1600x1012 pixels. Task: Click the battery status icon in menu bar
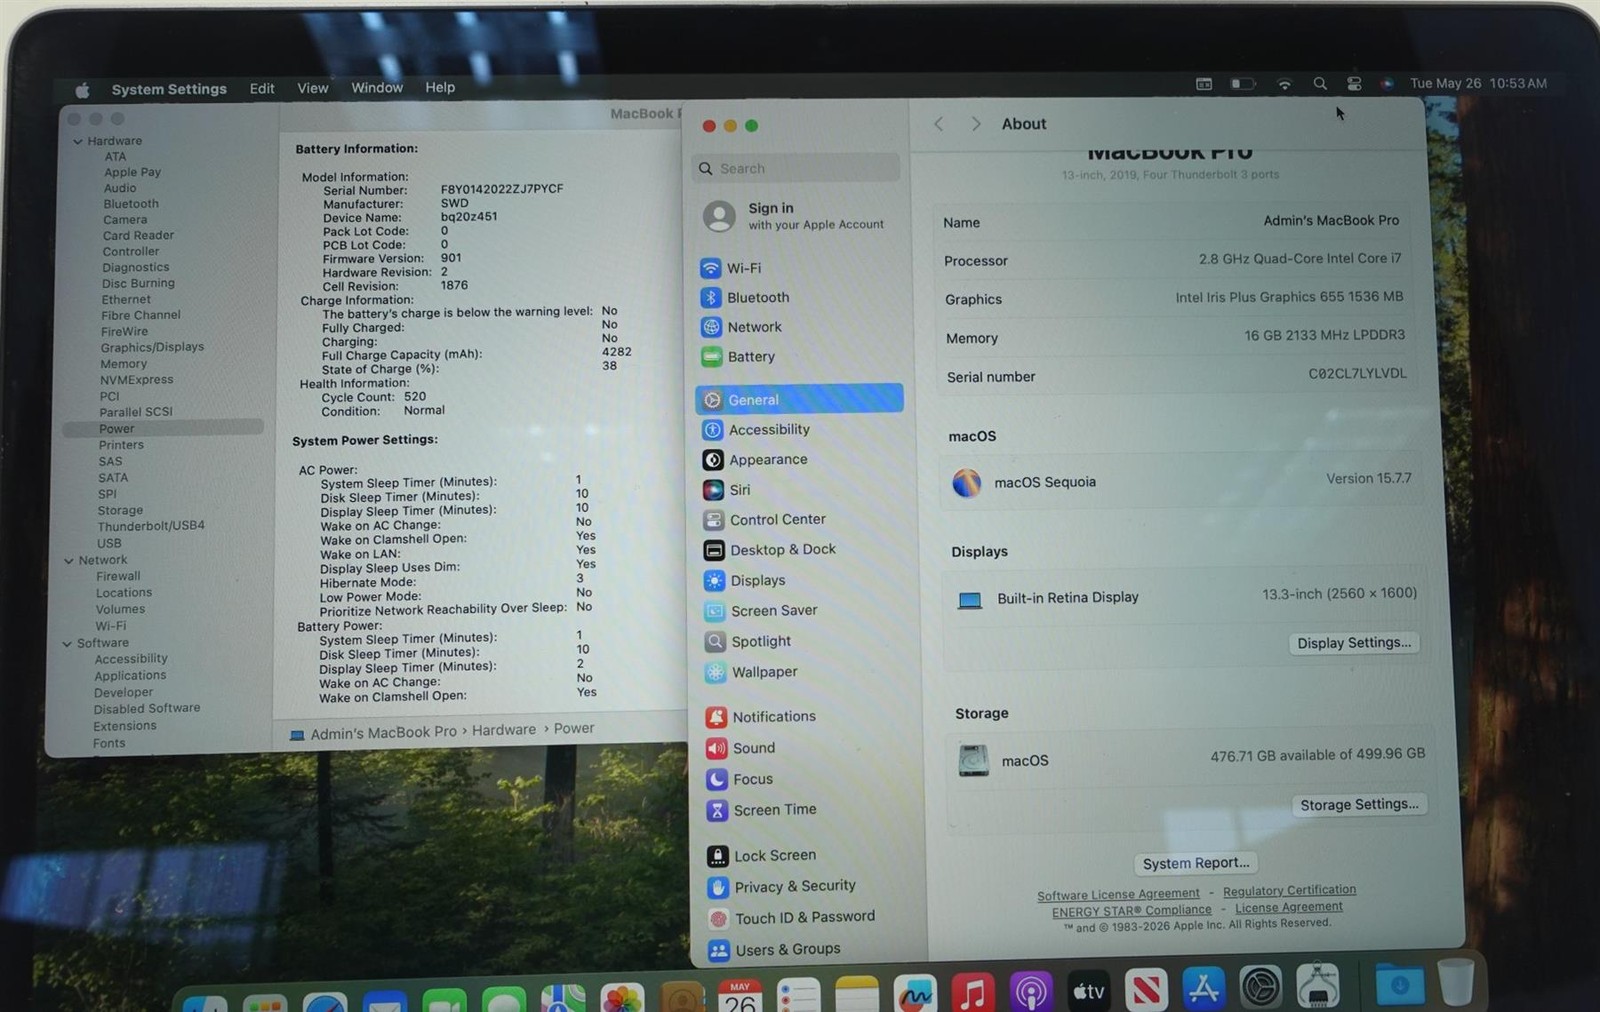tap(1242, 84)
